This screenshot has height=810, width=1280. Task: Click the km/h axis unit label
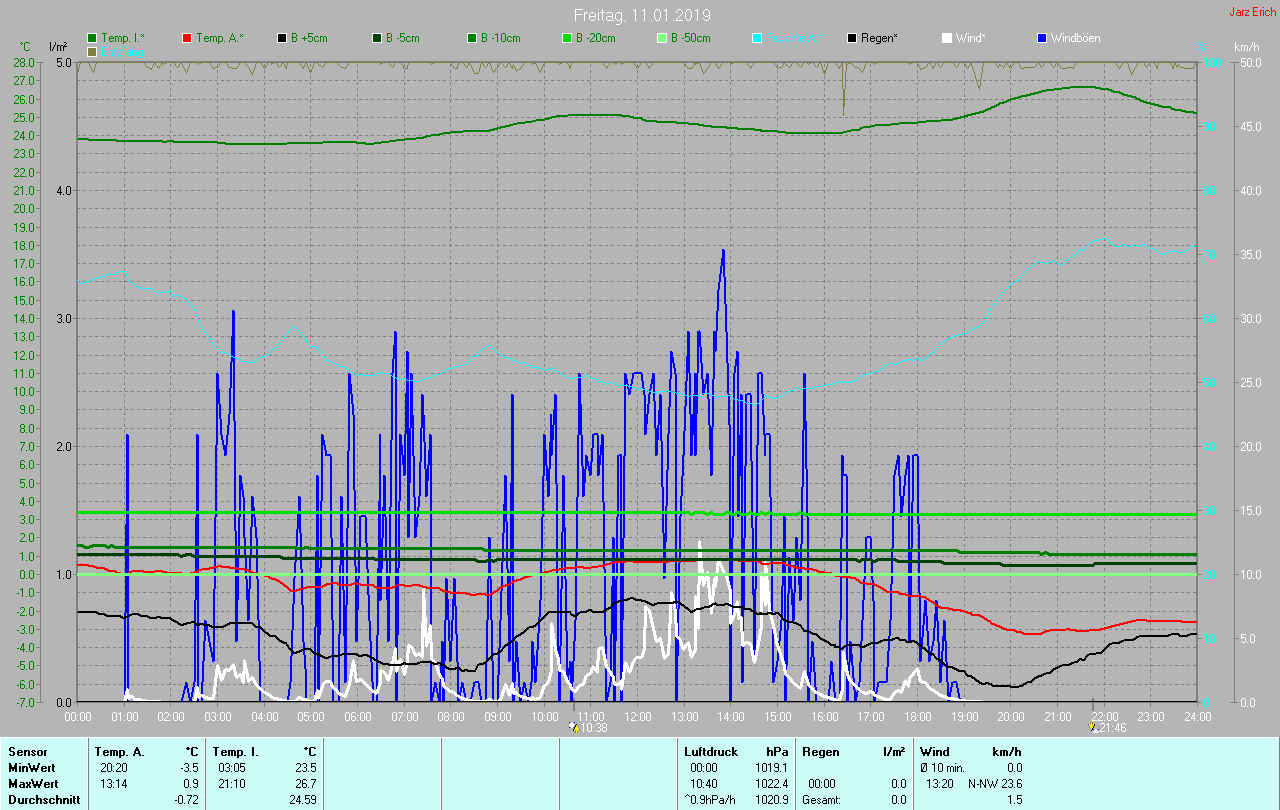point(1246,47)
